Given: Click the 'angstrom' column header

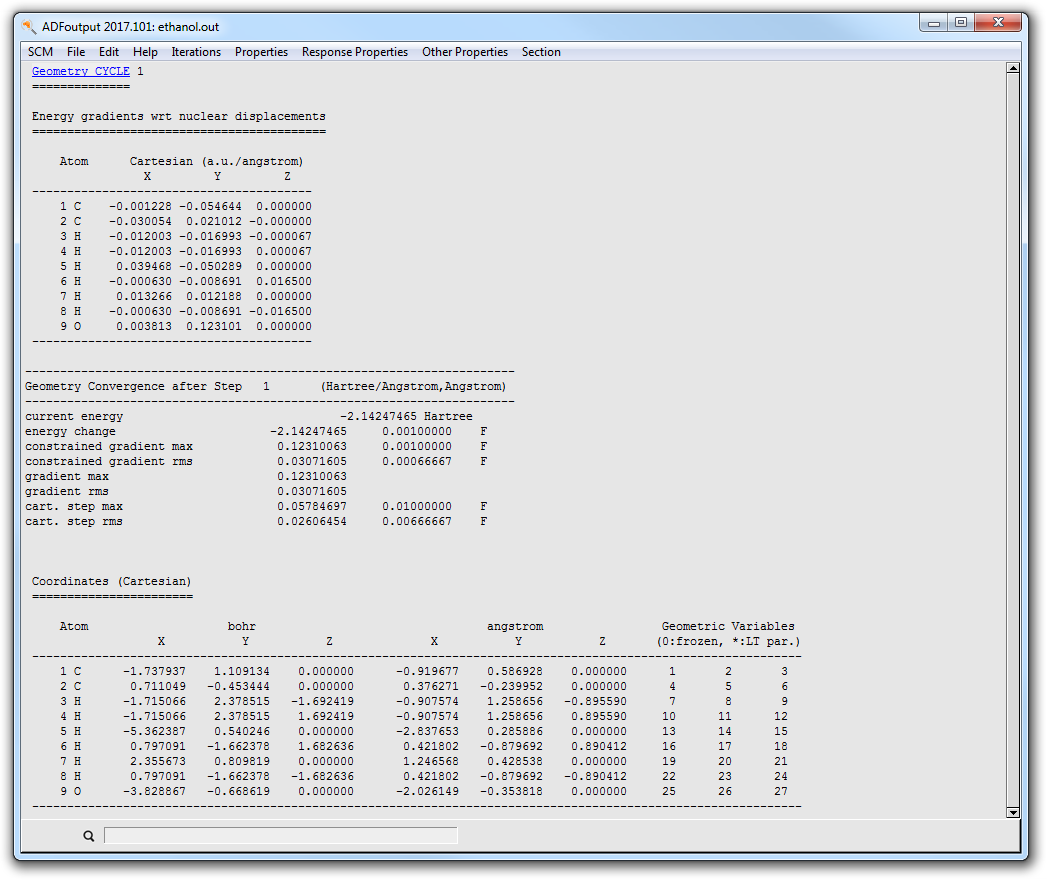Looking at the screenshot, I should coord(515,626).
